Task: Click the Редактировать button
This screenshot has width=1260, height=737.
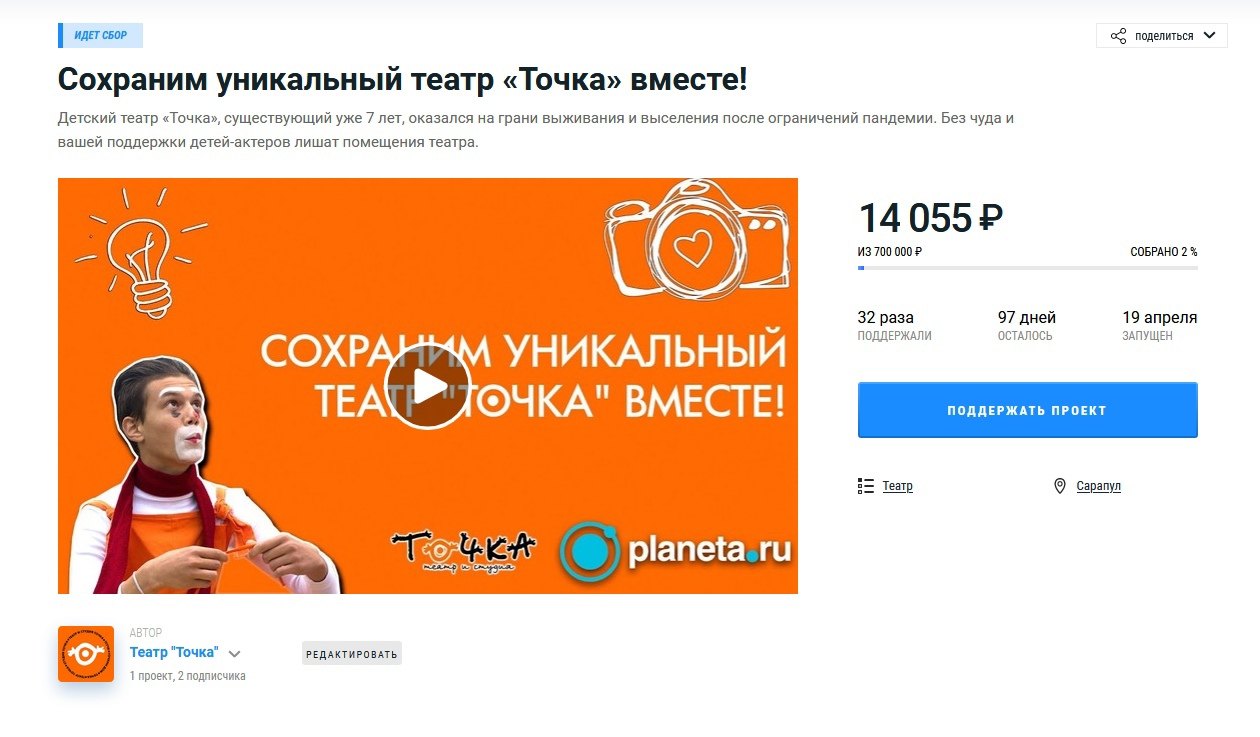Action: 352,654
